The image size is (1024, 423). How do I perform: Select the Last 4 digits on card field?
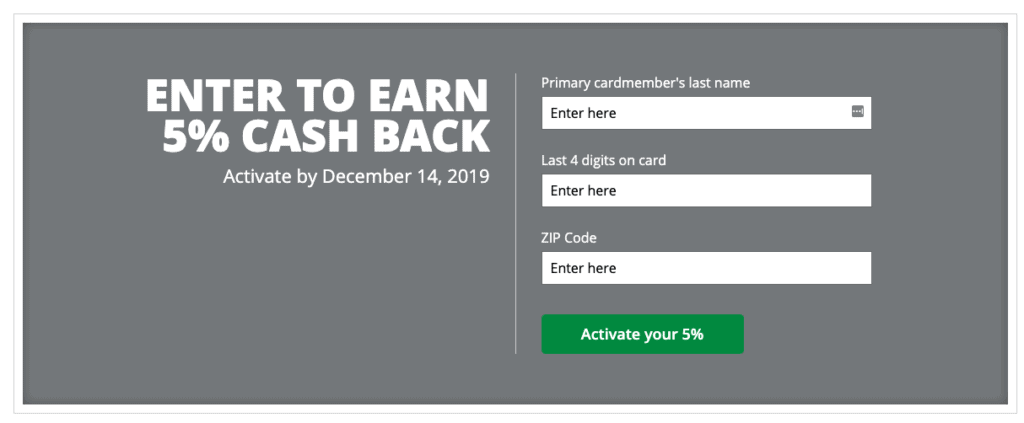tap(706, 190)
